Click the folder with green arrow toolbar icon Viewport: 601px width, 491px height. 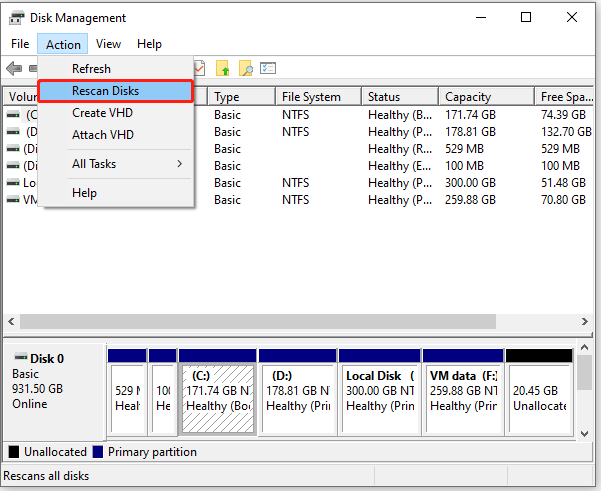222,68
